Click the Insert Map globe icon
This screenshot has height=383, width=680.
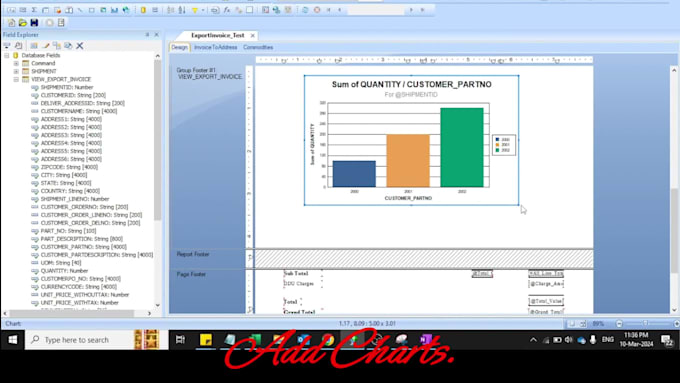tap(126, 10)
